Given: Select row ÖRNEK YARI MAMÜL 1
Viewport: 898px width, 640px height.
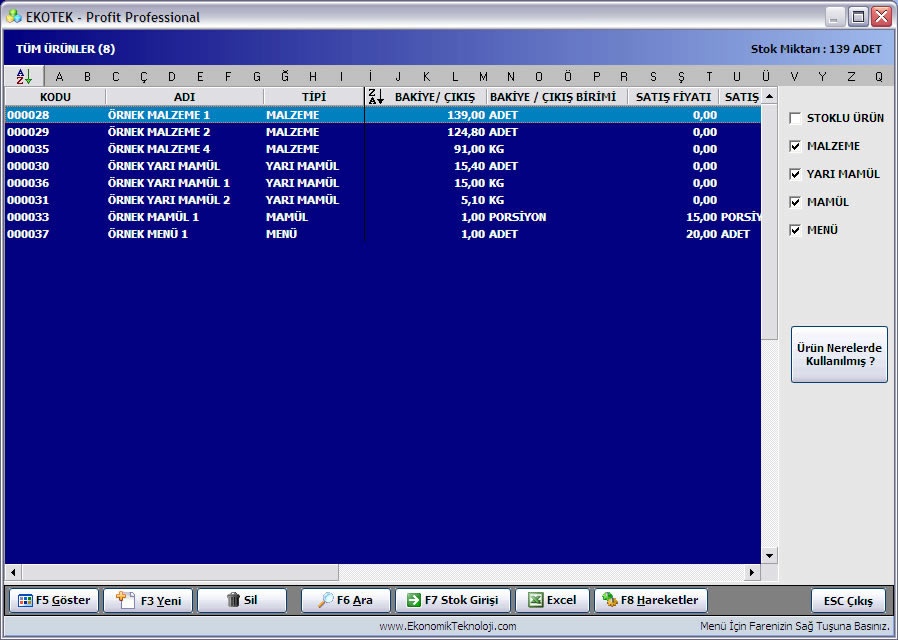Looking at the screenshot, I should [383, 183].
